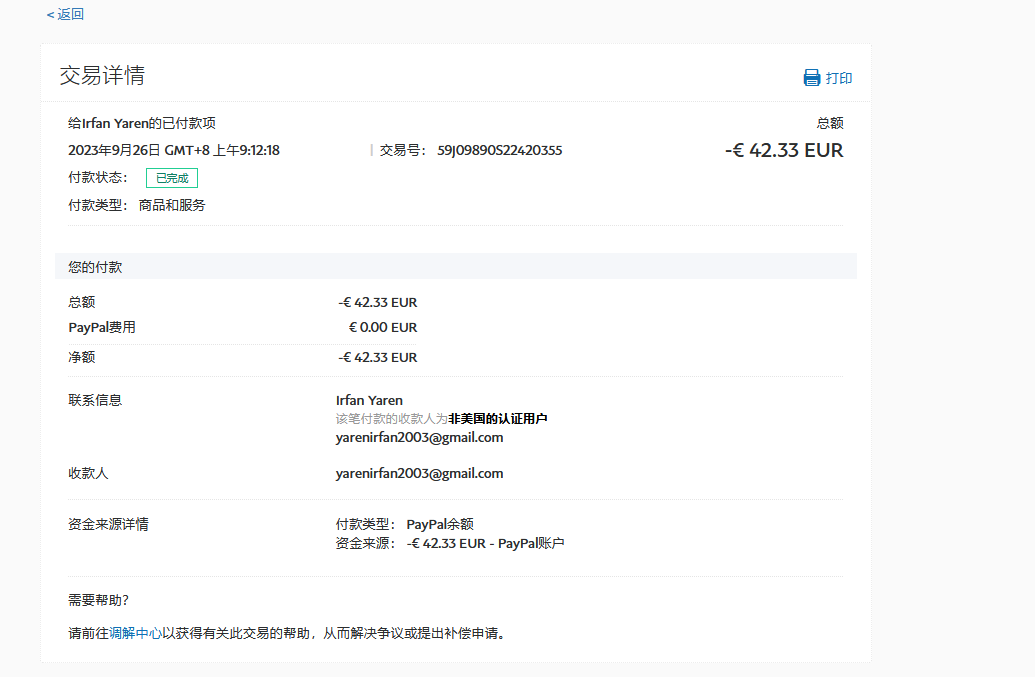Click the Irfan Yaren name under 联系信息
This screenshot has height=692, width=1035.
369,400
